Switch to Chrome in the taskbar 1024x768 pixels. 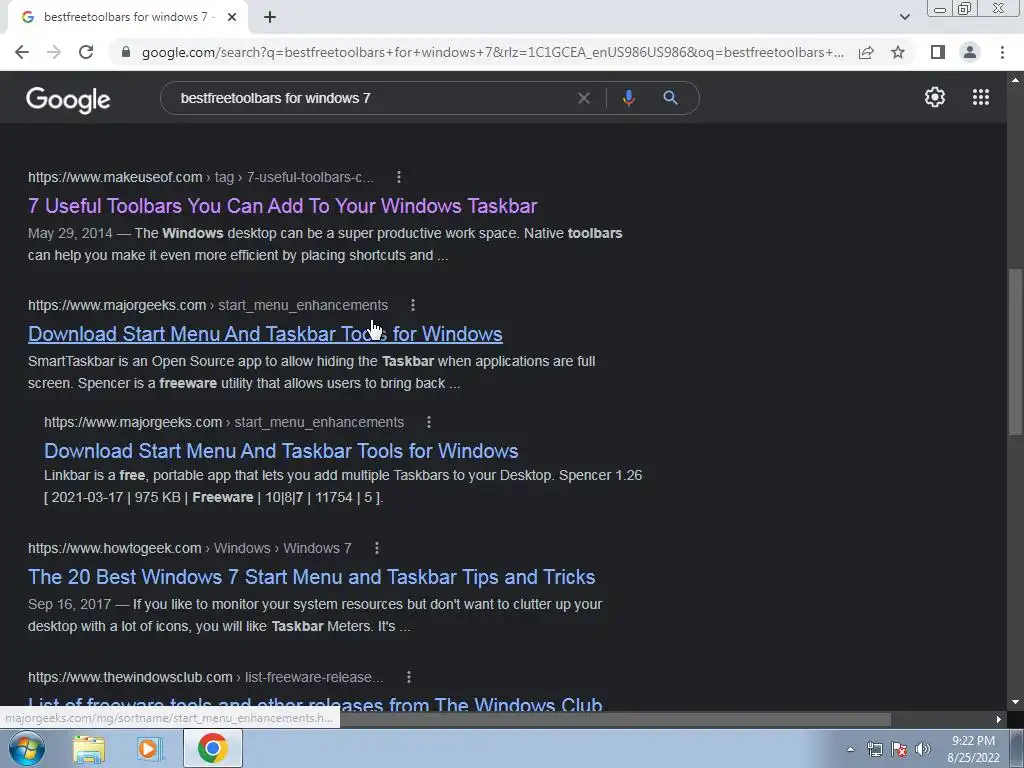[212, 749]
